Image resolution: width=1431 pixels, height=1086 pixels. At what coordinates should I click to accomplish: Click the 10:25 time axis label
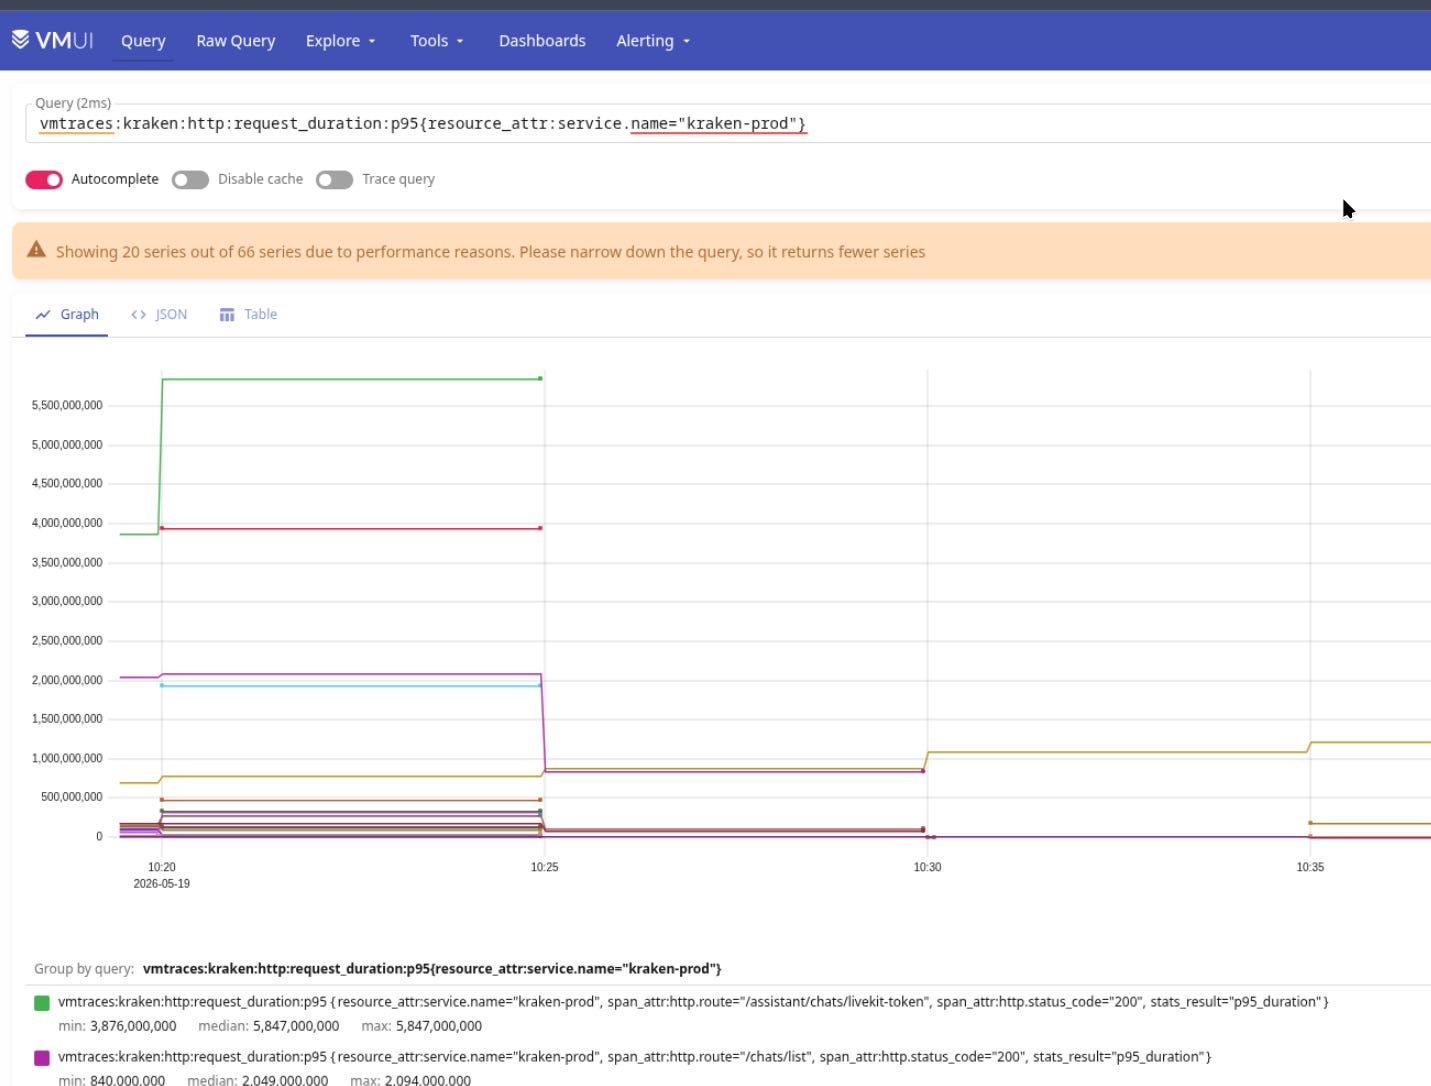545,867
